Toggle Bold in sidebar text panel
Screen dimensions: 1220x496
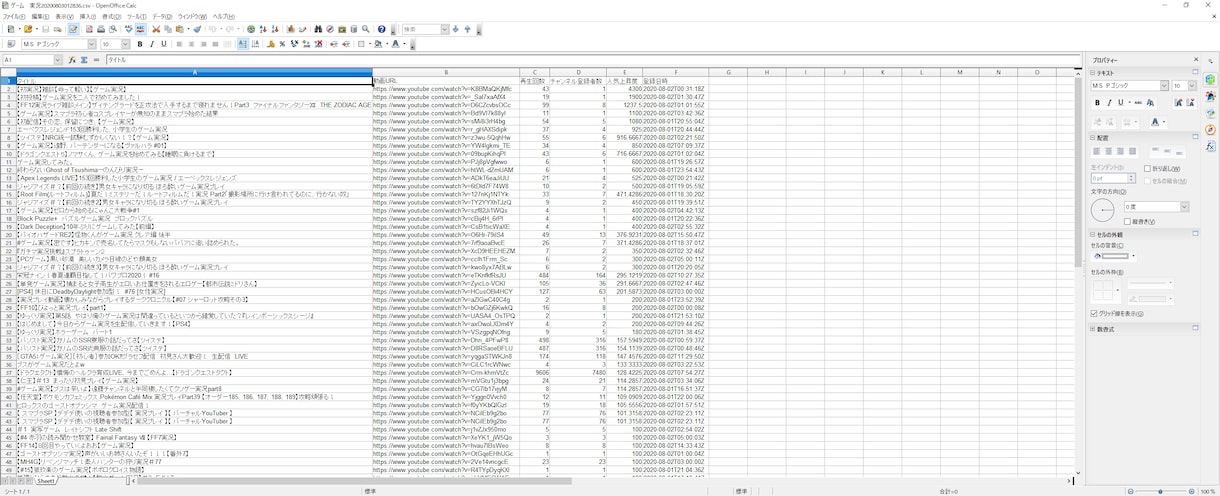tap(1097, 103)
